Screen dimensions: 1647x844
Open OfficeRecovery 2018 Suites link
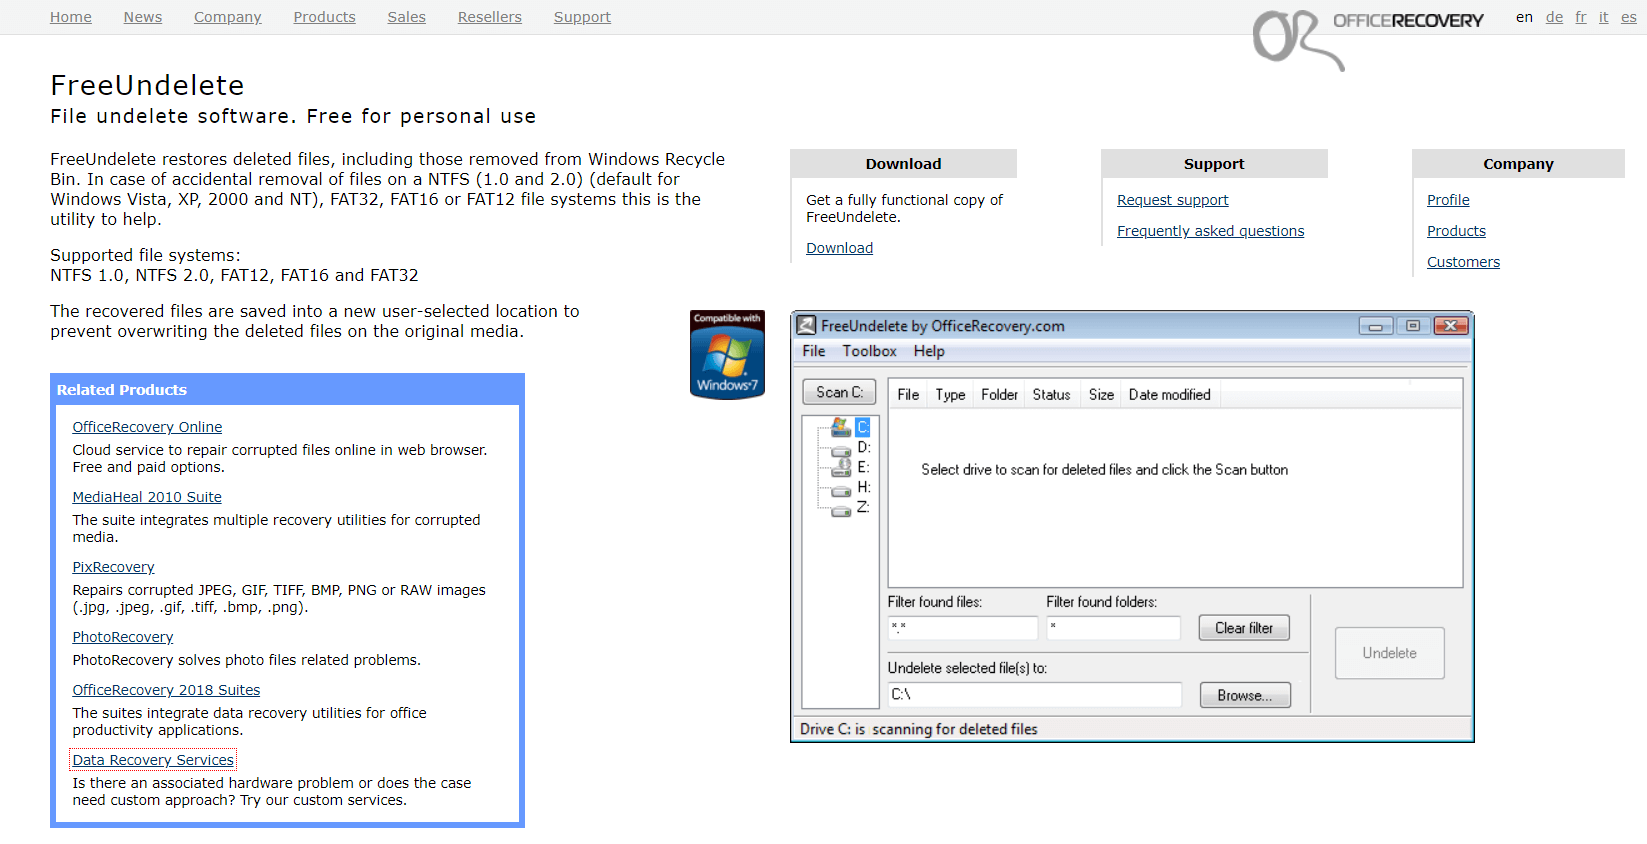166,690
